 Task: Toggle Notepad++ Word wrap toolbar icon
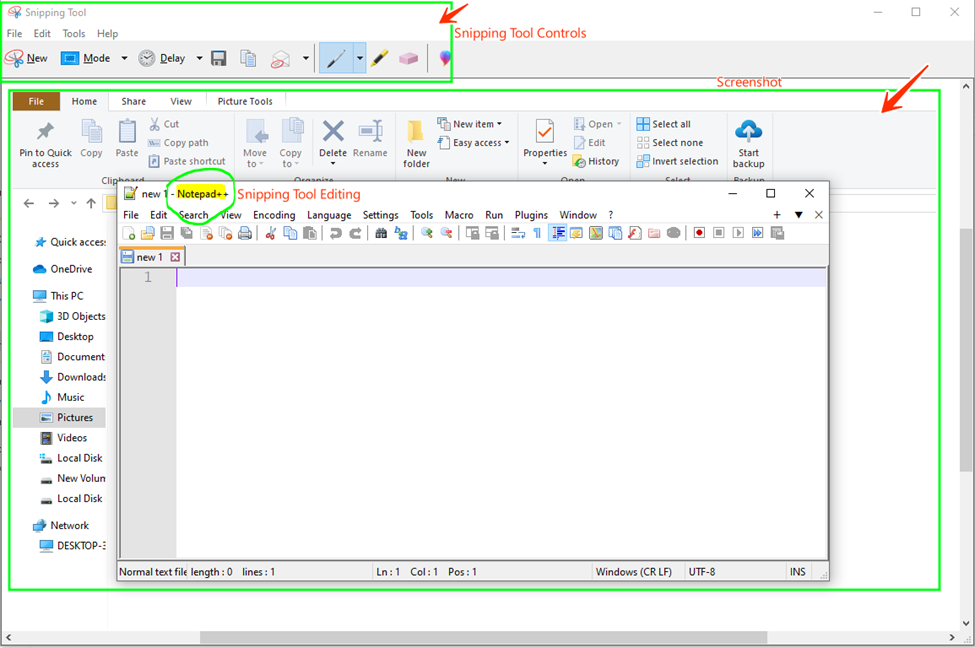click(518, 233)
